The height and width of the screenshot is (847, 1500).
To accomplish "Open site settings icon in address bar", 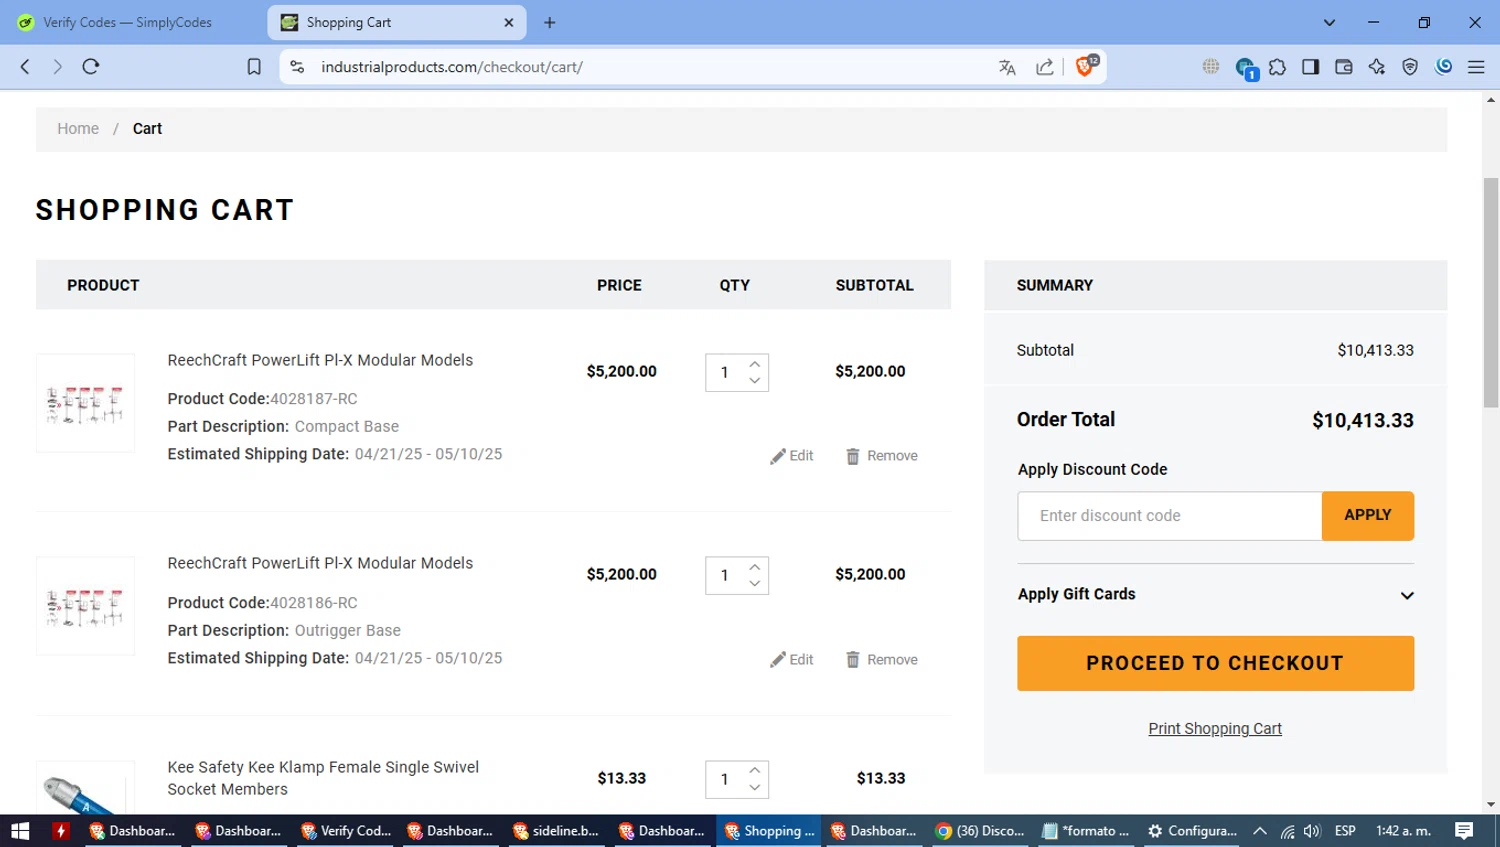I will coord(297,67).
